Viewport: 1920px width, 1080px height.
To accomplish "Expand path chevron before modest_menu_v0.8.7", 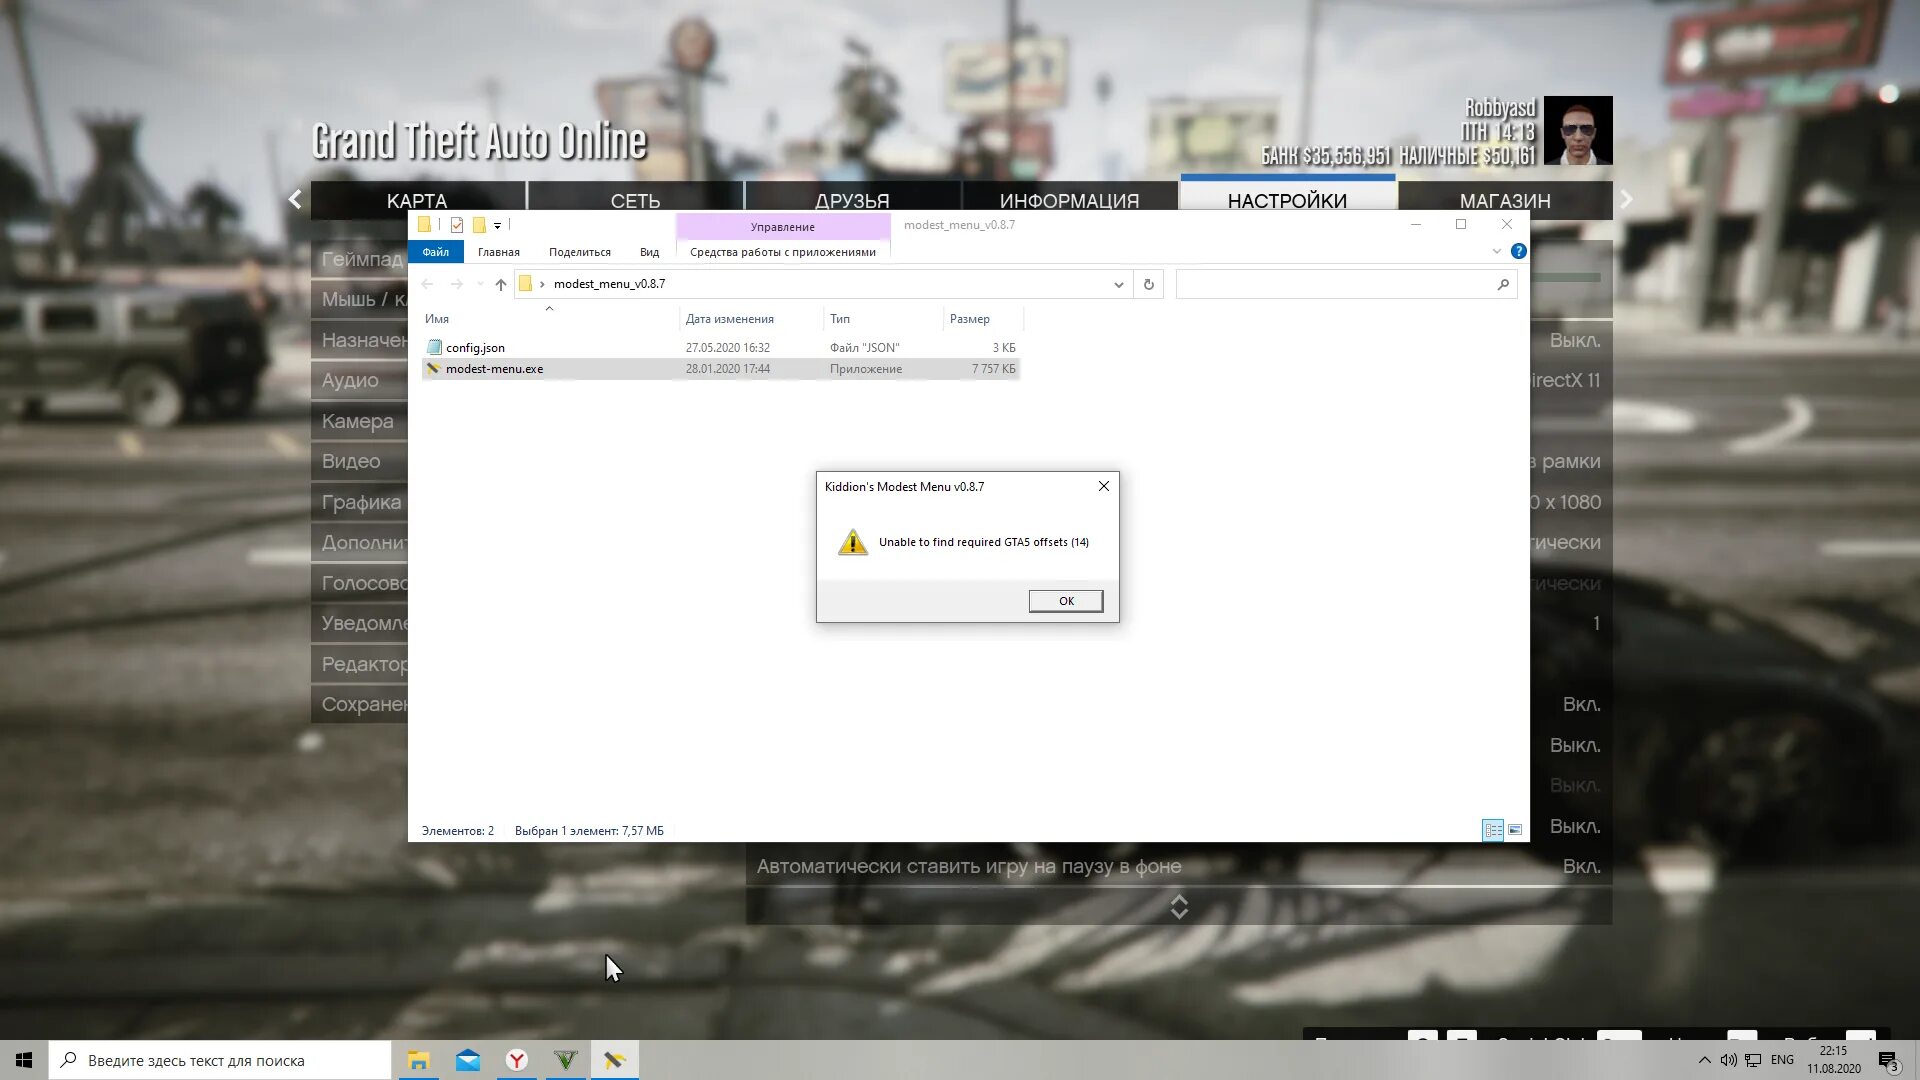I will coord(542,284).
